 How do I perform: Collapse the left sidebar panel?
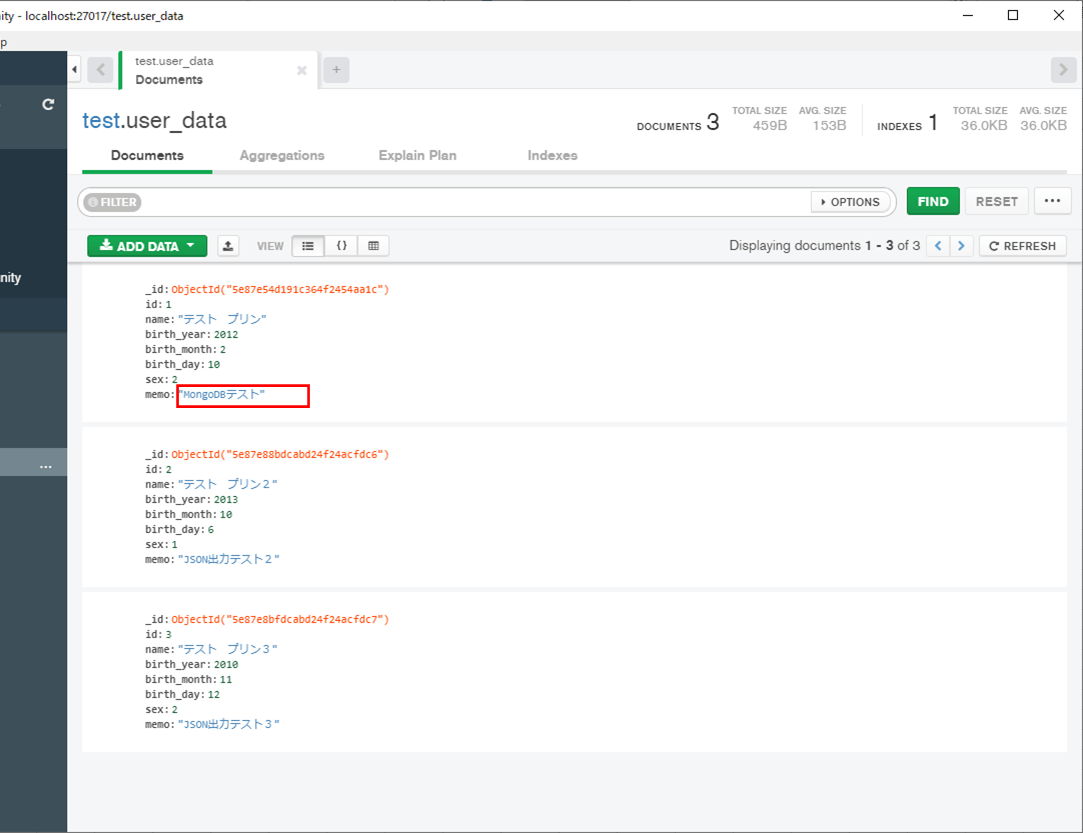[x=74, y=68]
